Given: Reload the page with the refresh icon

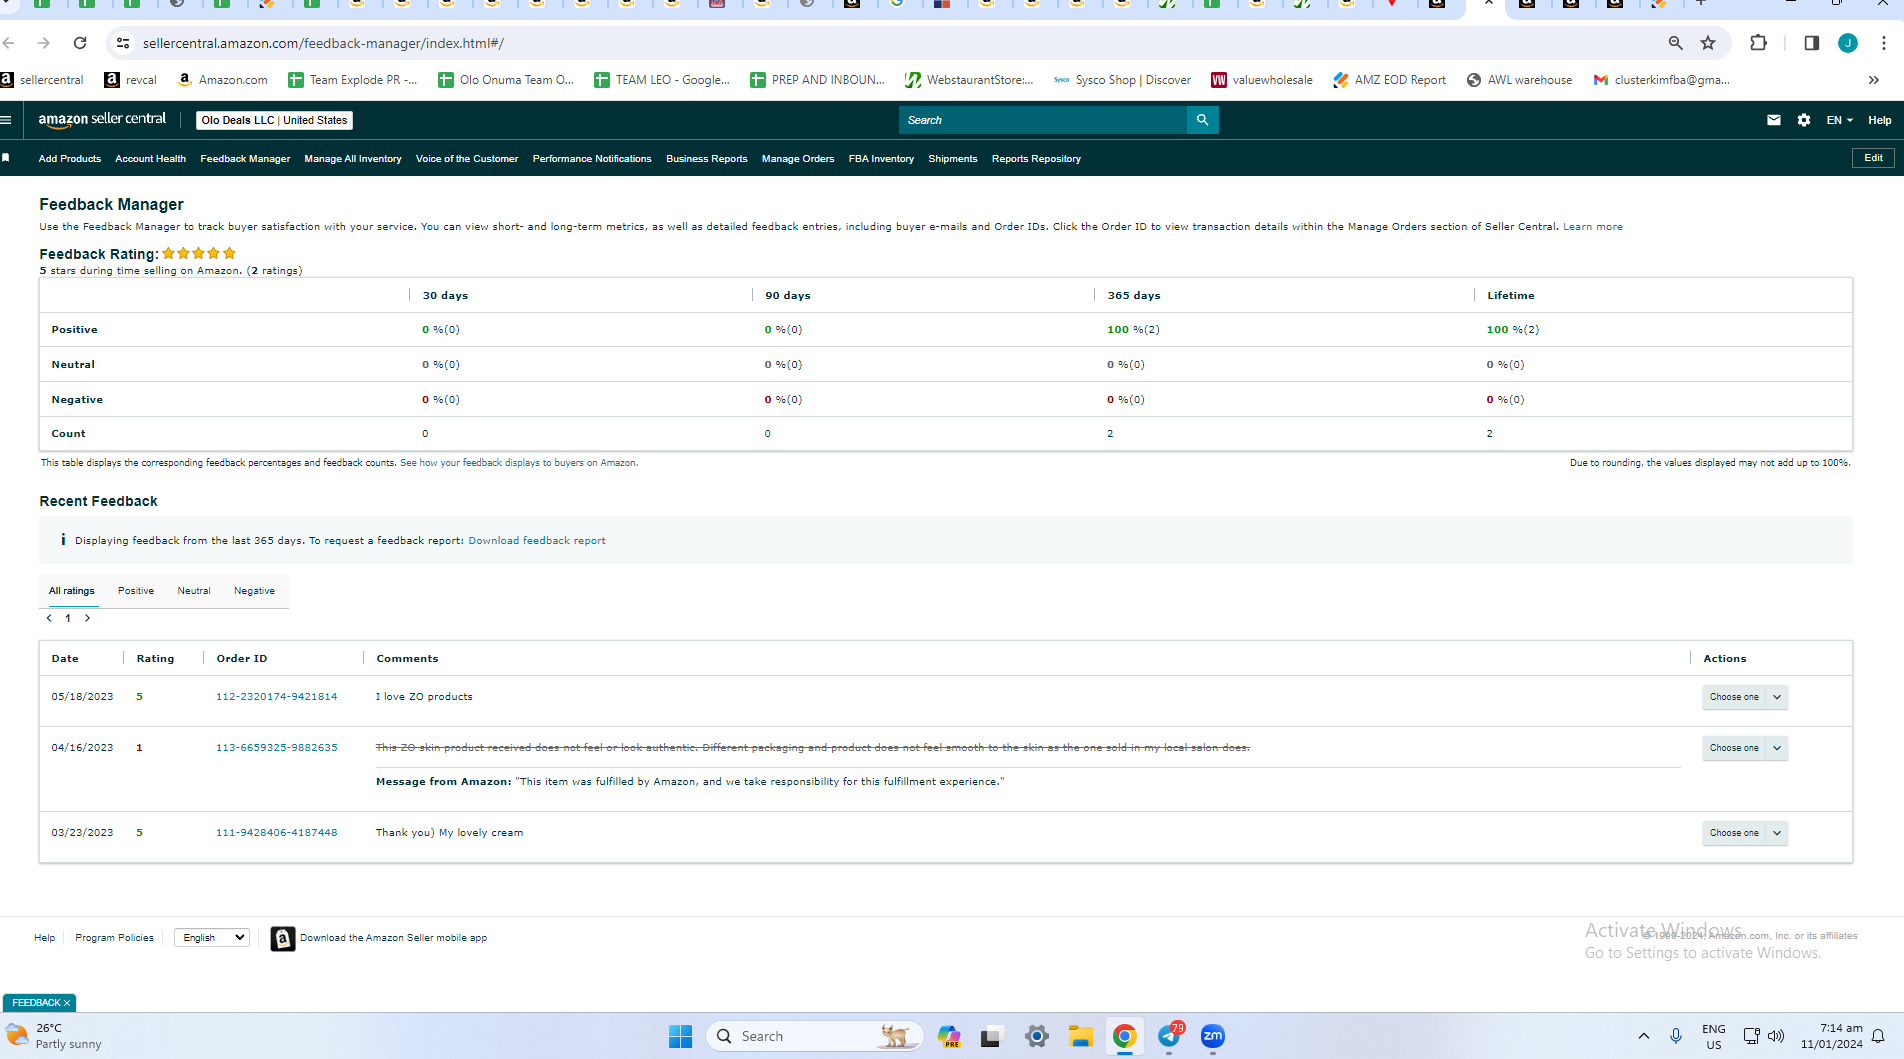Looking at the screenshot, I should tap(80, 43).
